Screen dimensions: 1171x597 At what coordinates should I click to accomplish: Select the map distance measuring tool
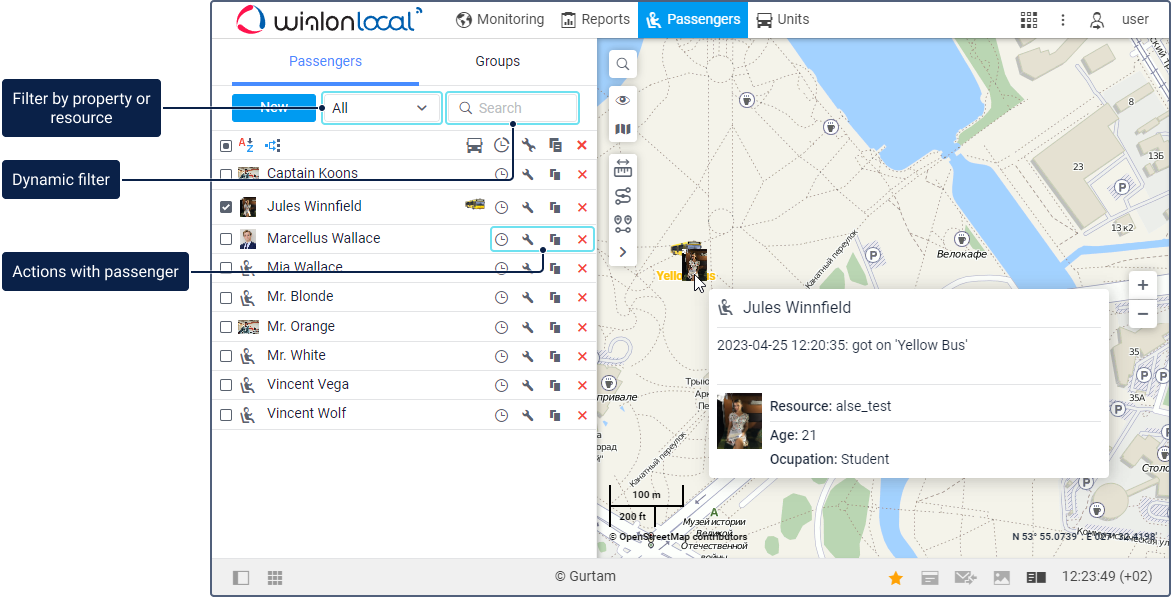tap(623, 168)
